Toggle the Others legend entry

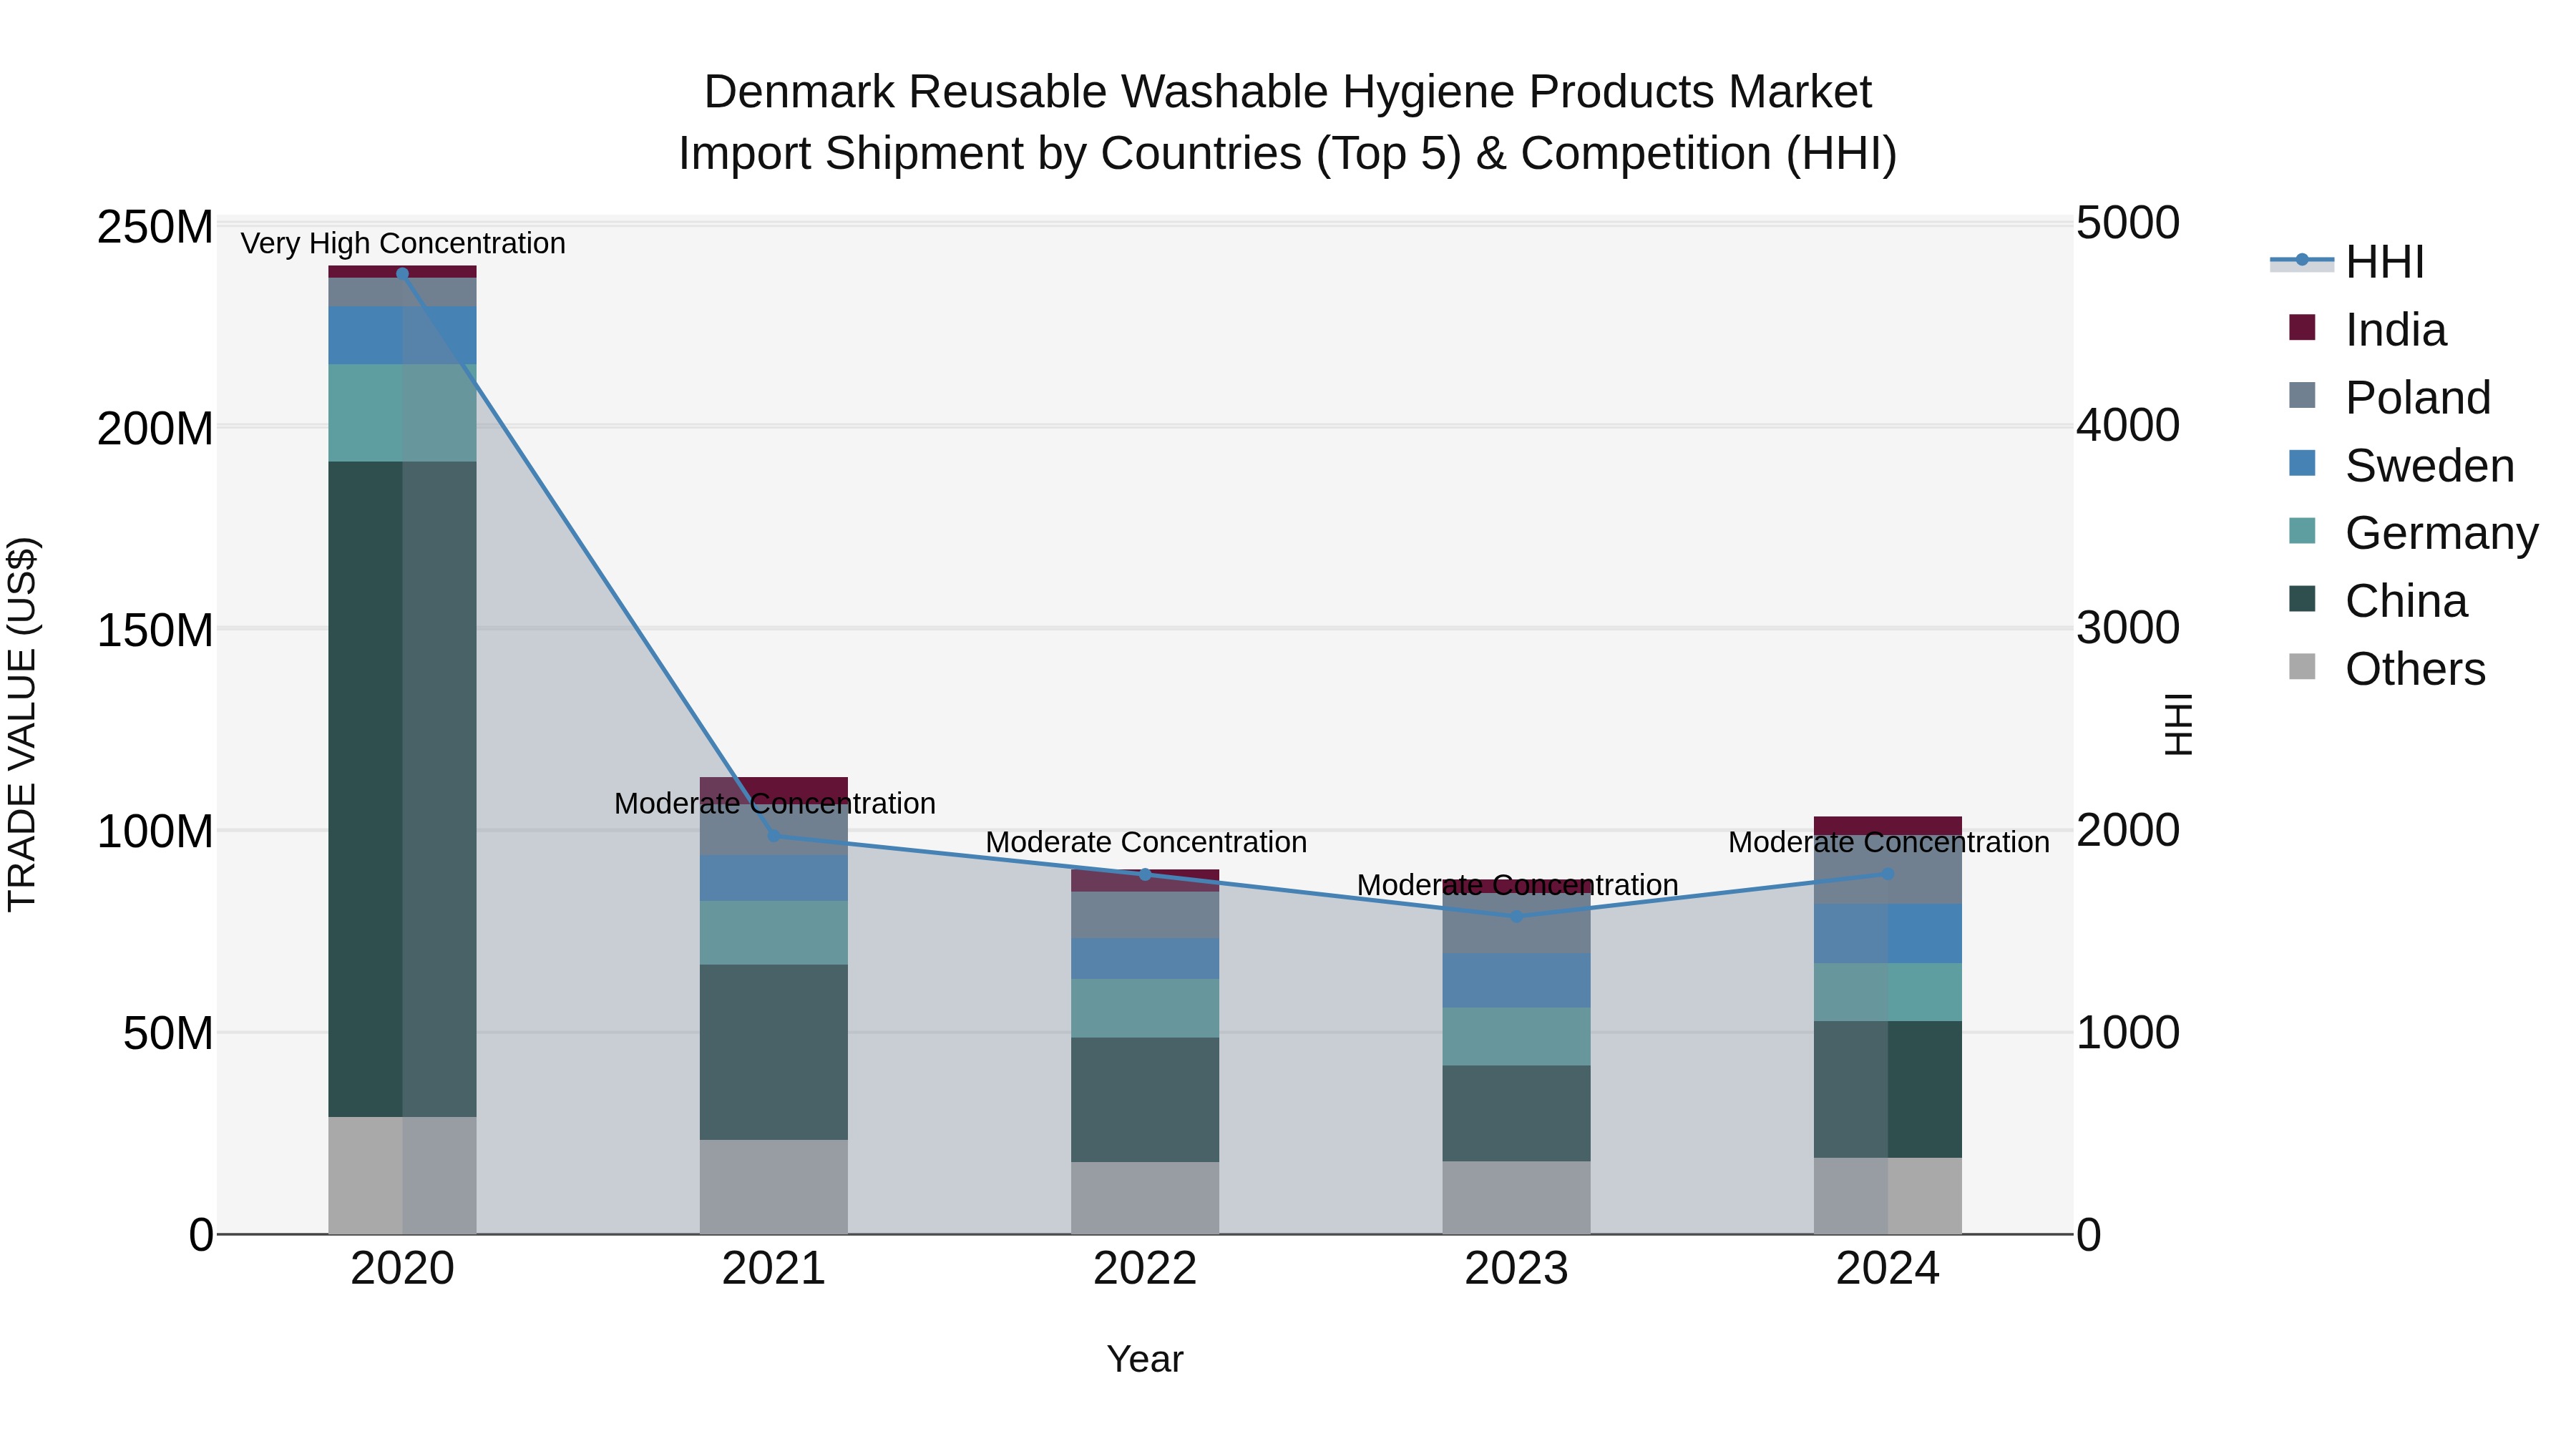pos(2387,668)
